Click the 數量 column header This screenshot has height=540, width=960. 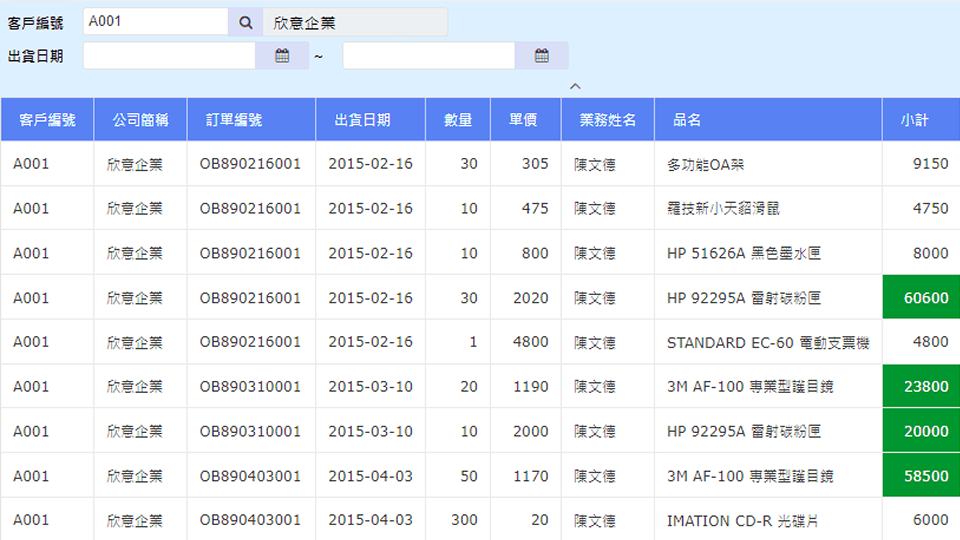tap(458, 120)
